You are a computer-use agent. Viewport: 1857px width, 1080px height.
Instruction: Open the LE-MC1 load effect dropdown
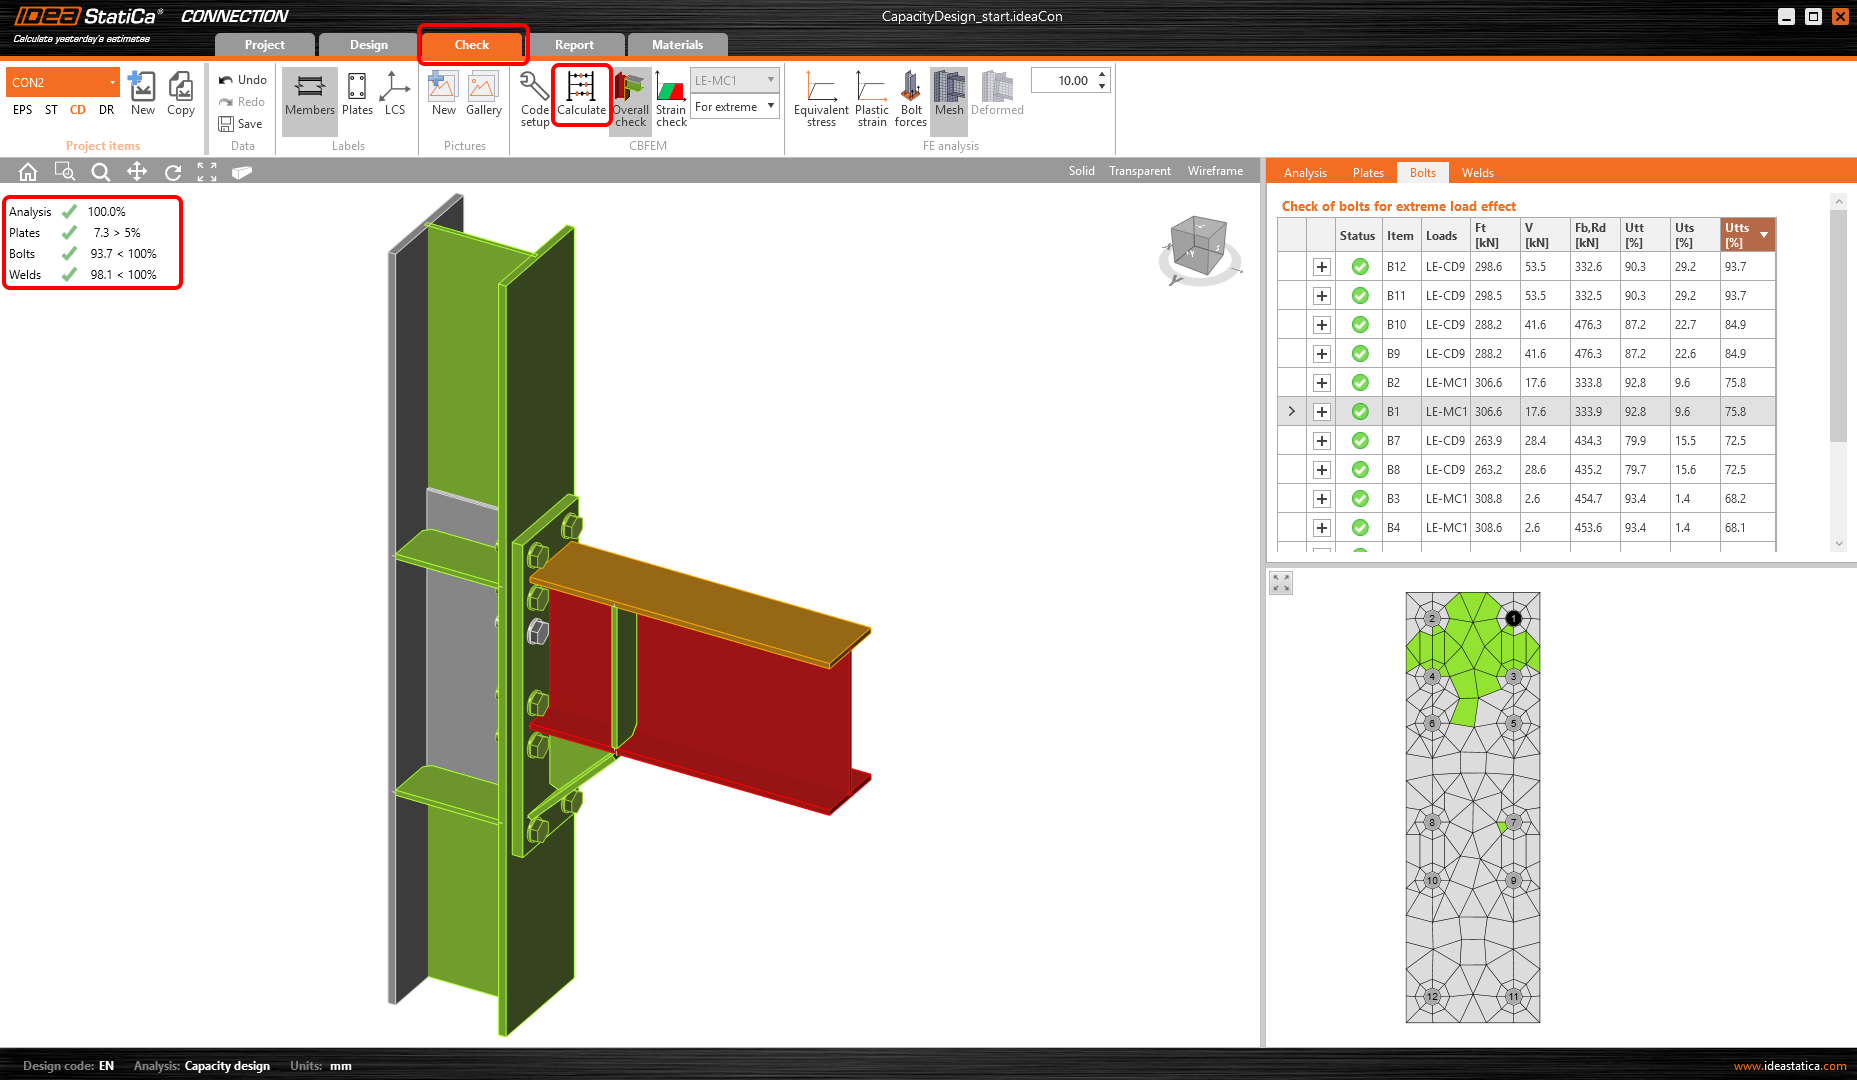click(x=735, y=81)
